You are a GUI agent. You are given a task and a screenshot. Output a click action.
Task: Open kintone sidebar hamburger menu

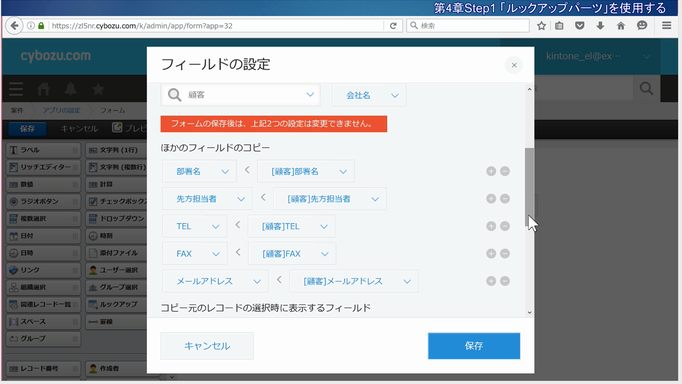[16, 89]
